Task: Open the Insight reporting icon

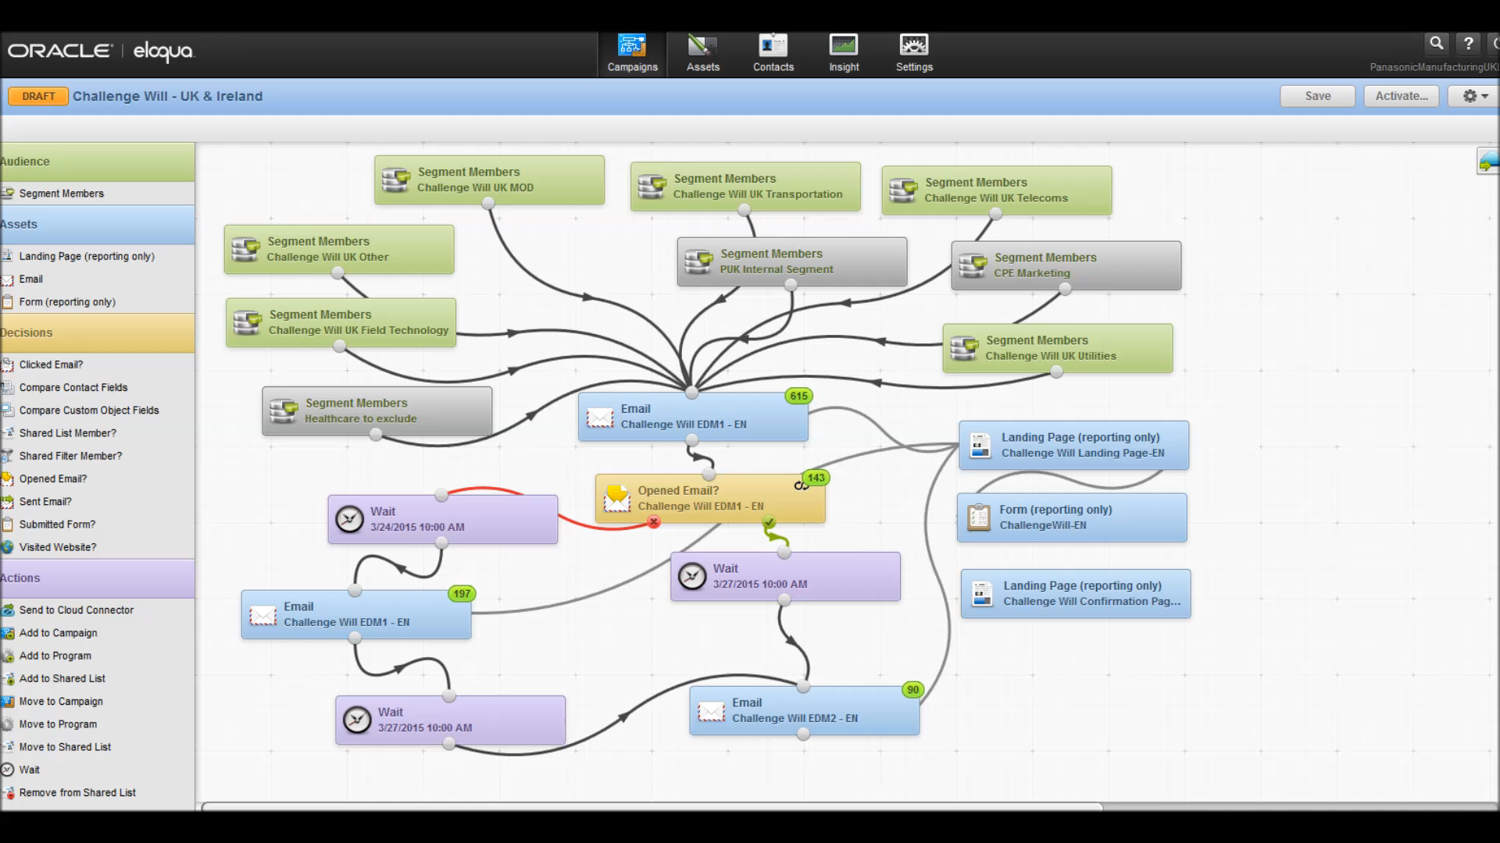Action: click(844, 53)
